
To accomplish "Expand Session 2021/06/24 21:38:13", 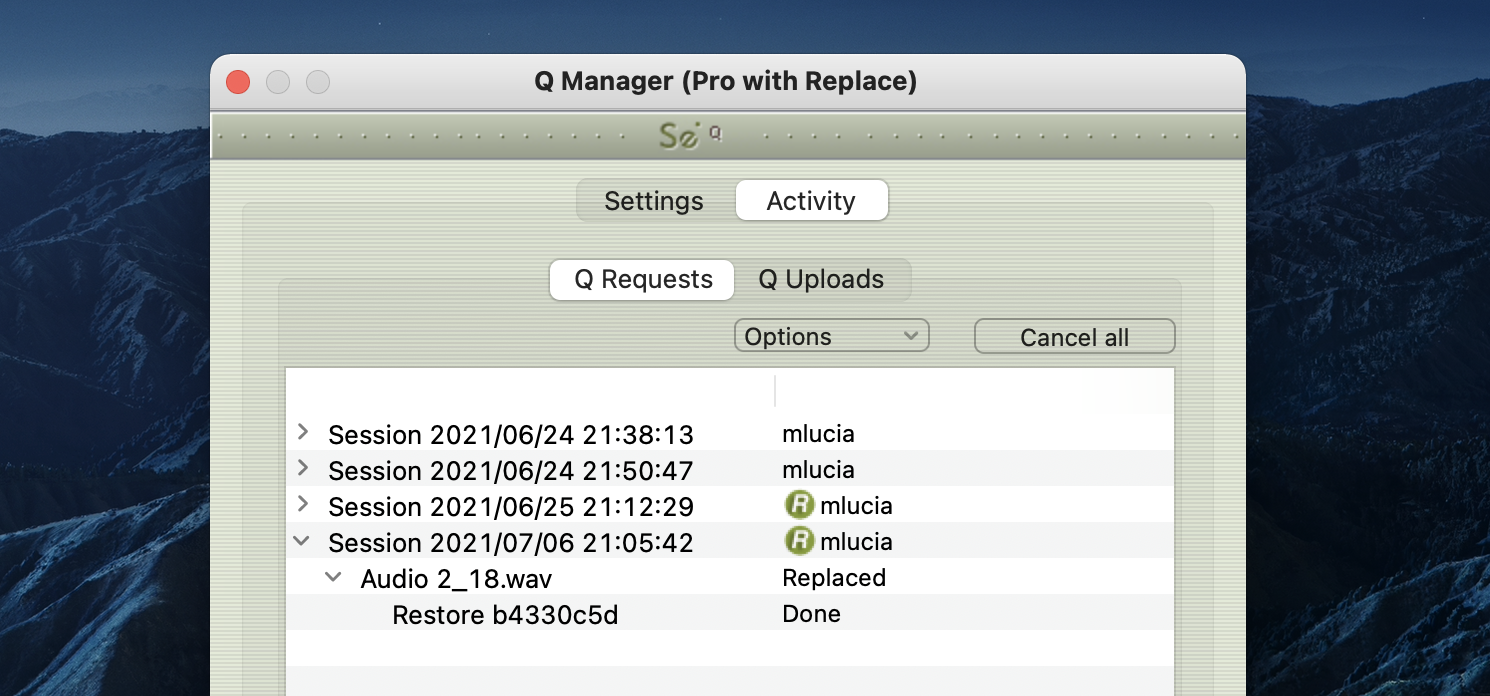I will point(303,433).
